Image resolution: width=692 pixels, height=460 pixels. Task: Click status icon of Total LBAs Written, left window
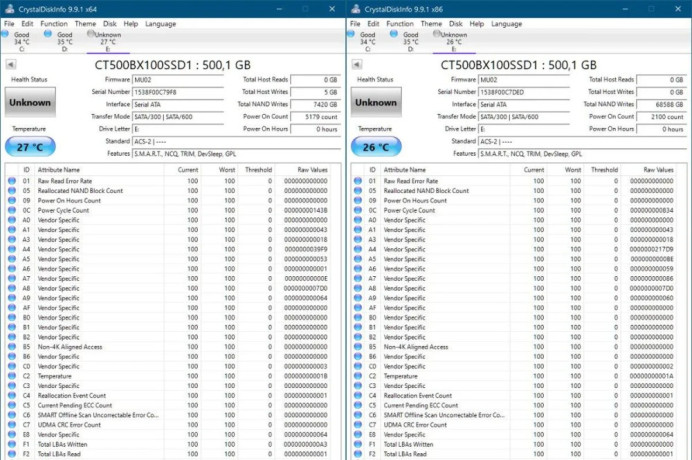[x=12, y=444]
